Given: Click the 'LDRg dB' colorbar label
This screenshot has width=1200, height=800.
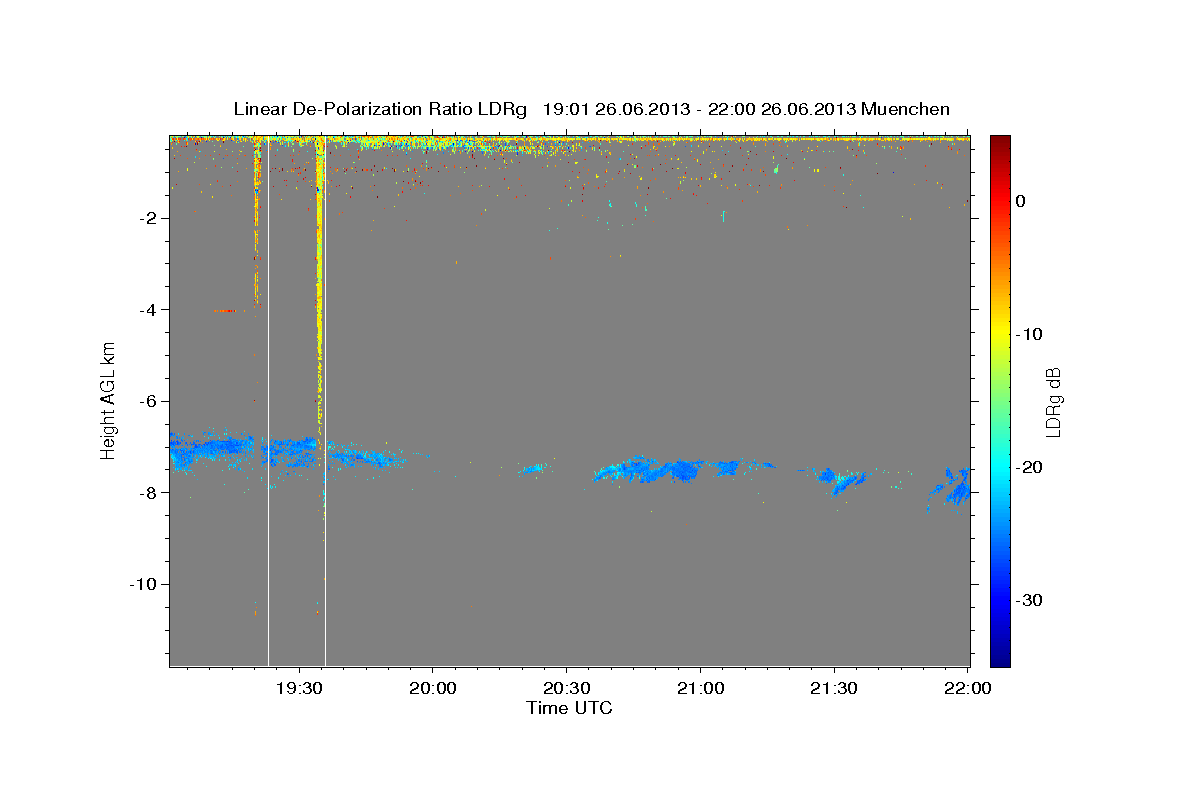Looking at the screenshot, I should click(1053, 401).
